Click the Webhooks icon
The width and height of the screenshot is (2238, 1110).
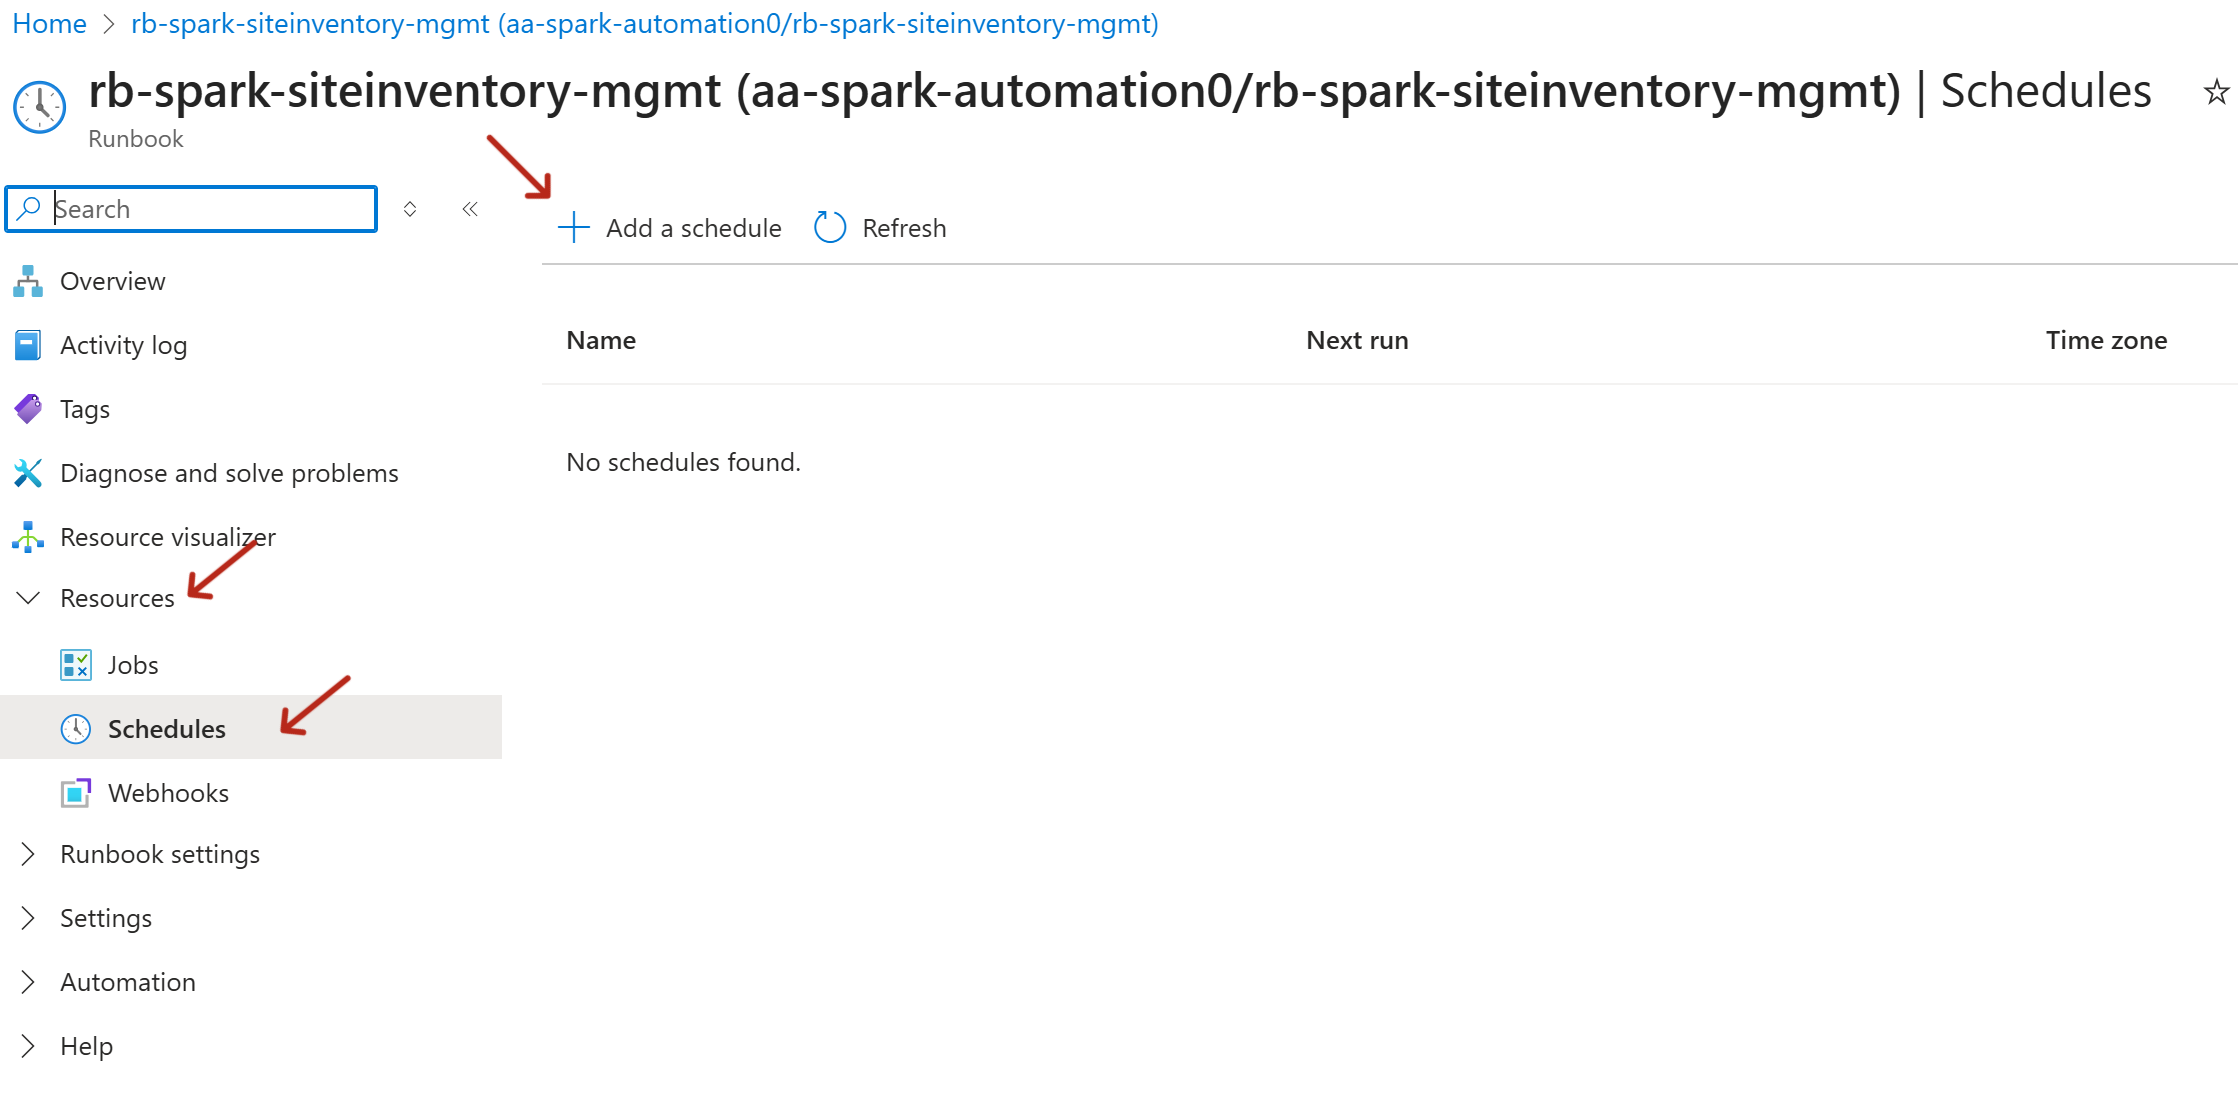(76, 793)
